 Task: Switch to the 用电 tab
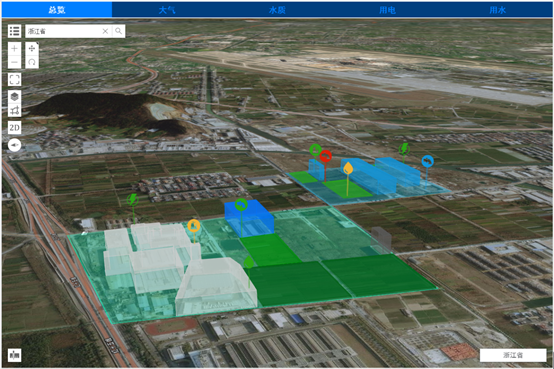pos(388,10)
